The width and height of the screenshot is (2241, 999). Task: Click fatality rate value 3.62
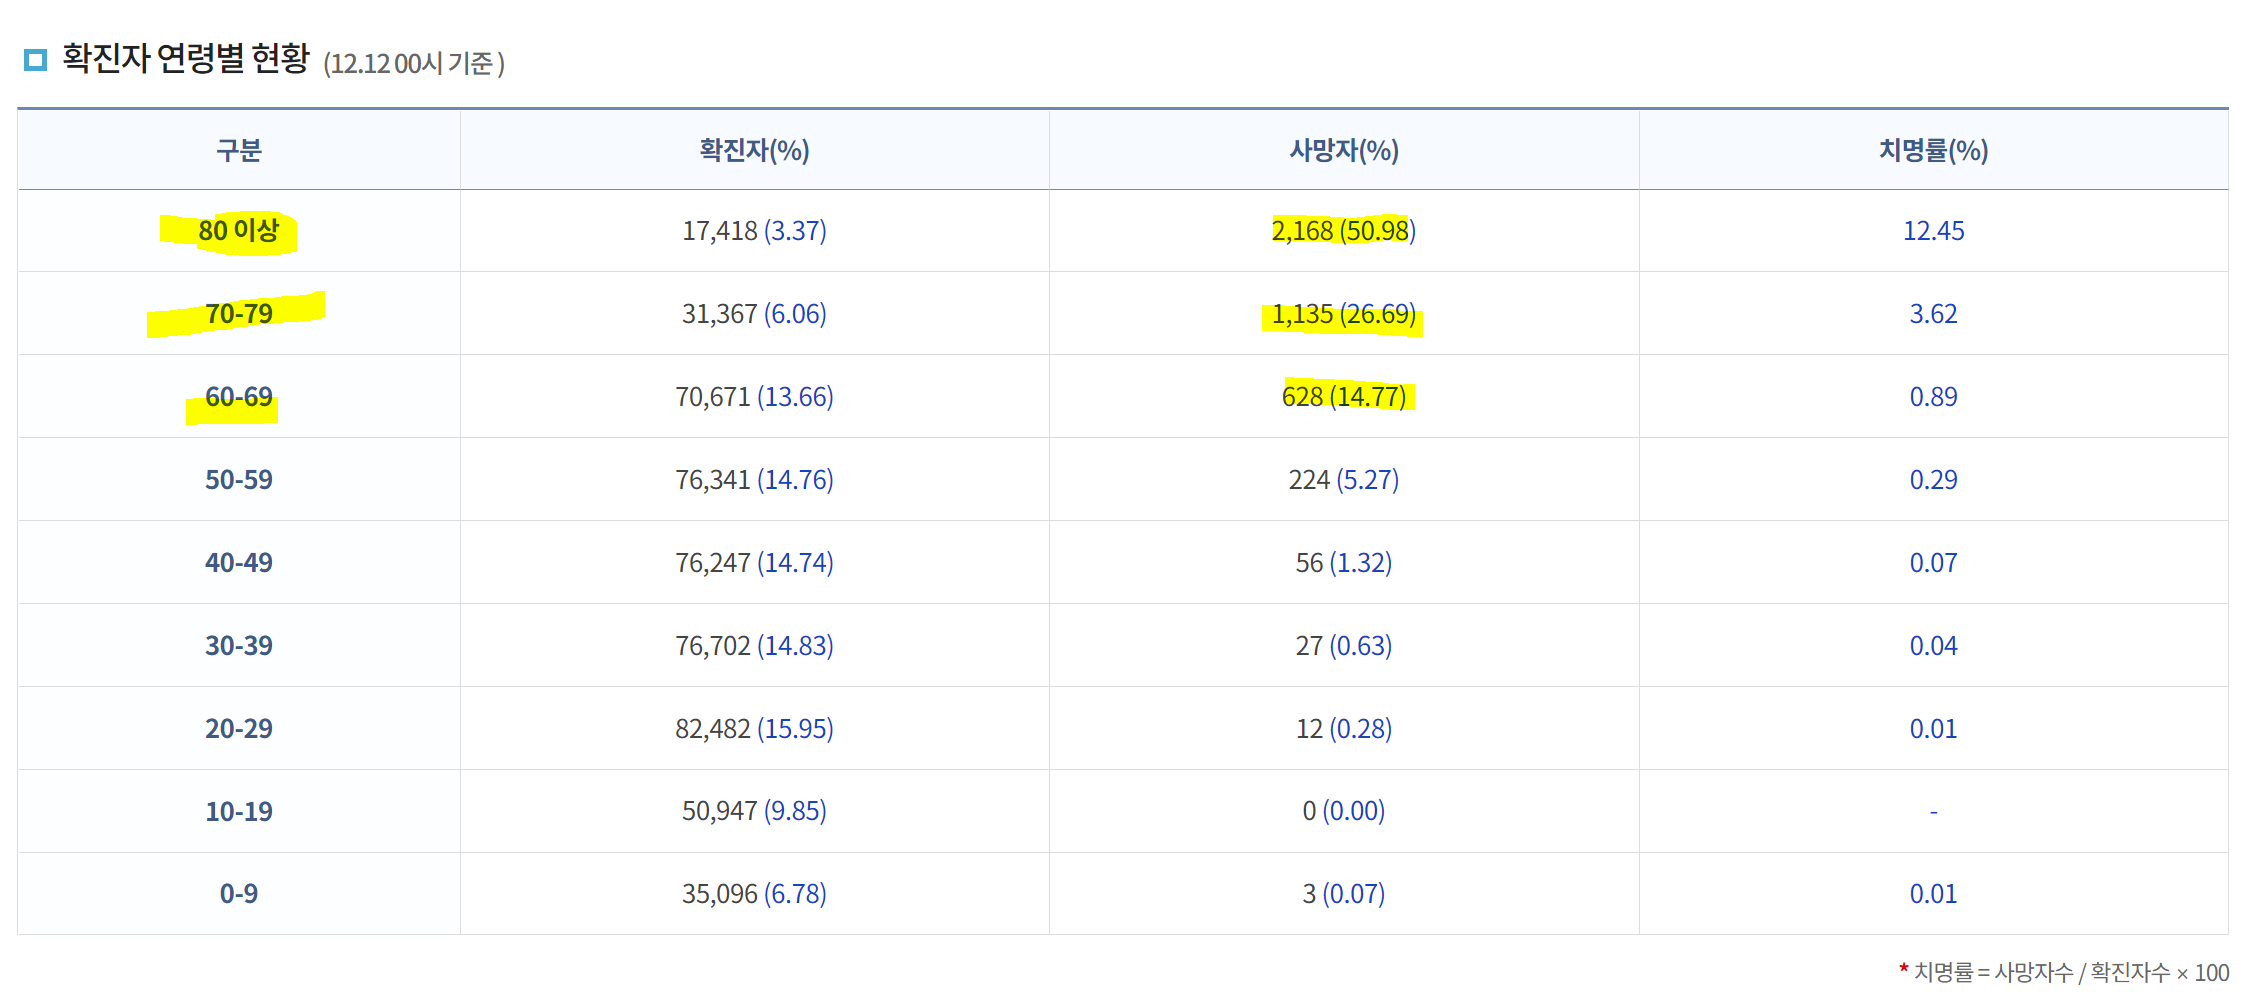click(x=1933, y=314)
